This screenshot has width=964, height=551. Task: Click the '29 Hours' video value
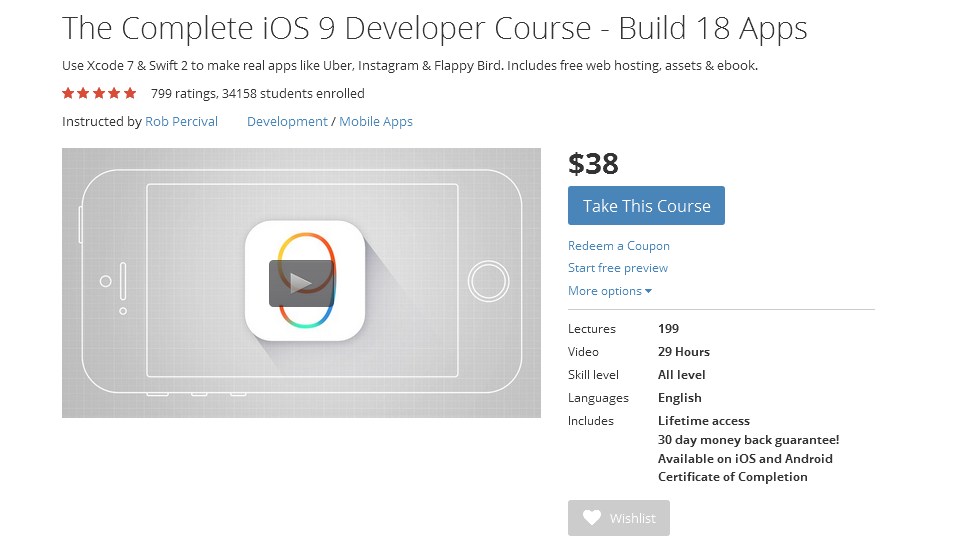pyautogui.click(x=684, y=352)
